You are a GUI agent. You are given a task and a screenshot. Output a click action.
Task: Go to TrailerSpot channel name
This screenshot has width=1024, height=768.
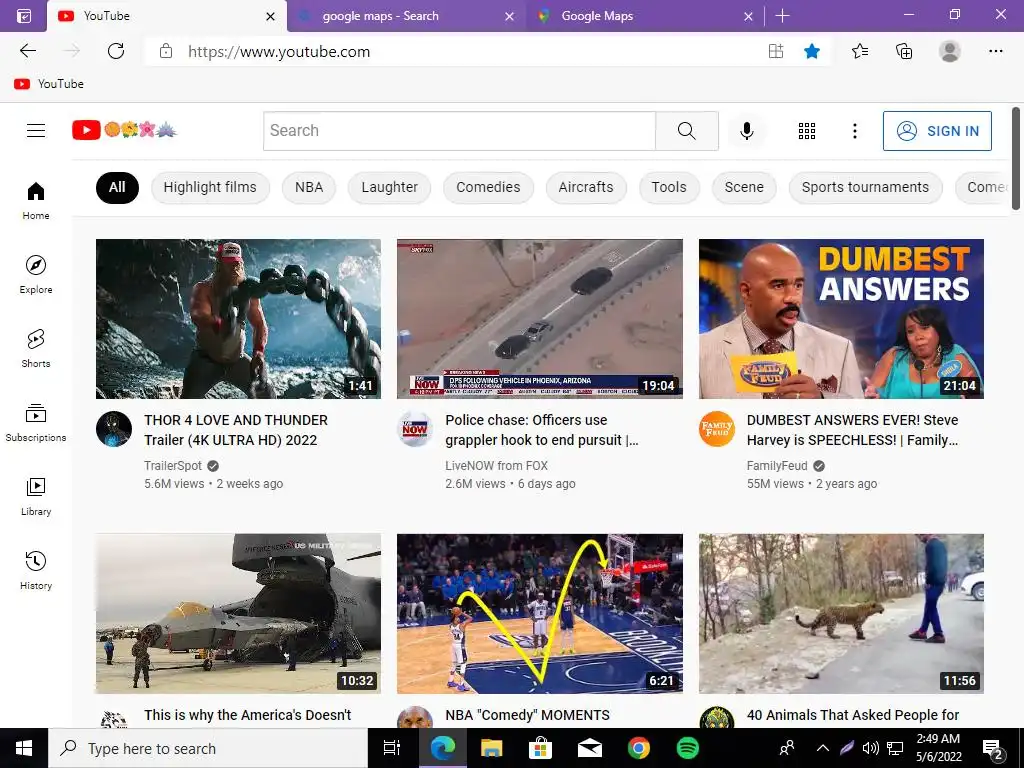[172, 466]
